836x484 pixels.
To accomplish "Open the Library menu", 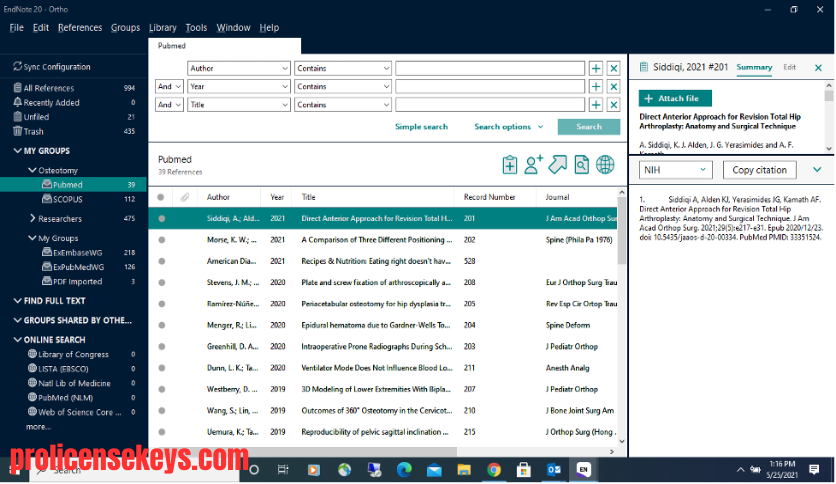I will 163,28.
